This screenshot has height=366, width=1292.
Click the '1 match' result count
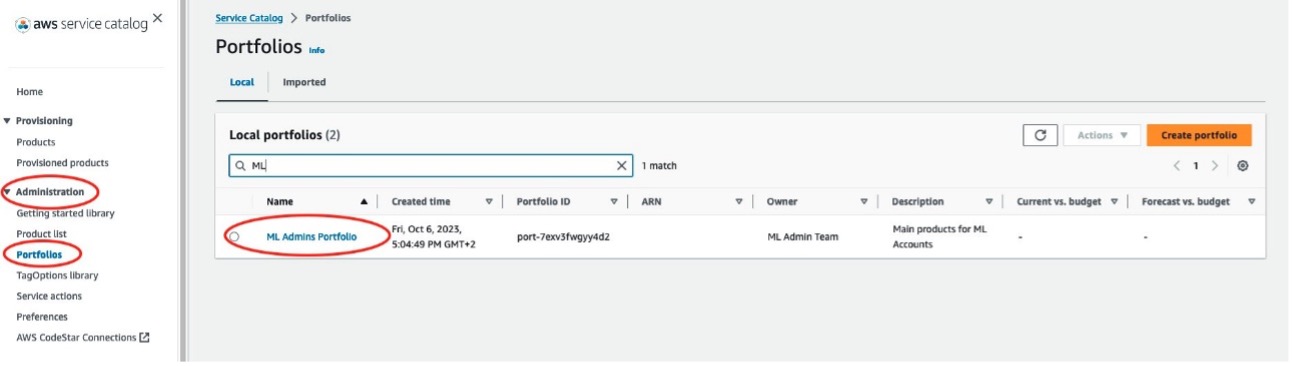(x=659, y=166)
